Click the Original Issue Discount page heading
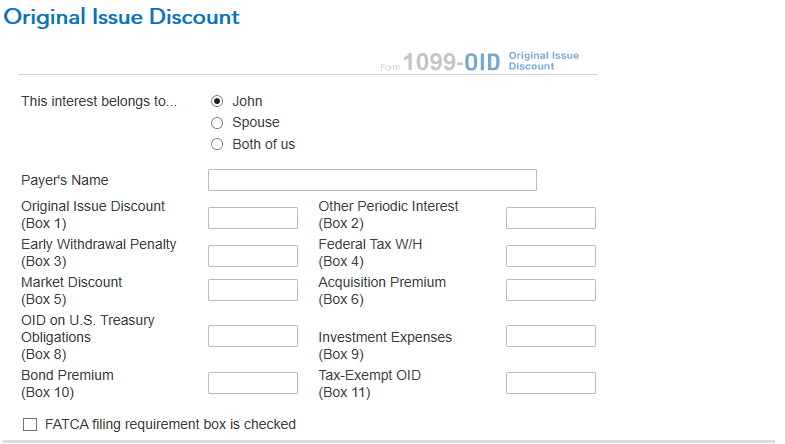 (x=122, y=18)
